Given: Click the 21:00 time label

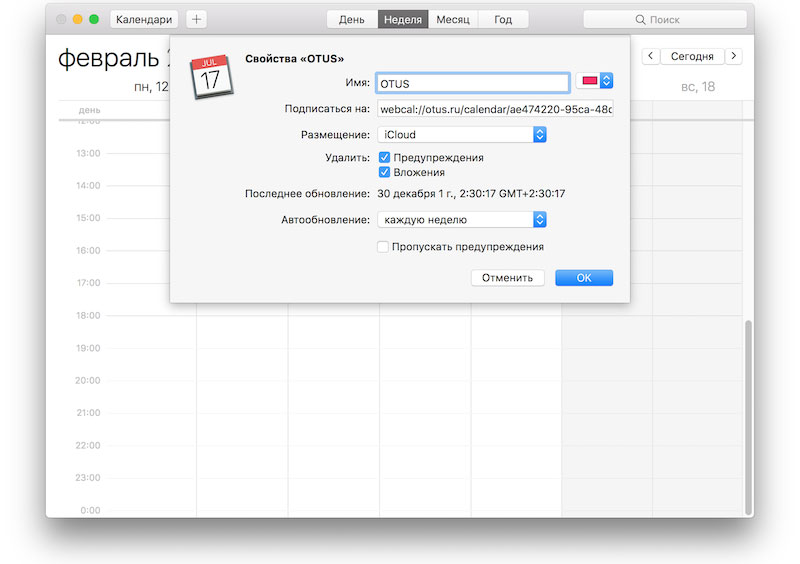Looking at the screenshot, I should click(88, 412).
